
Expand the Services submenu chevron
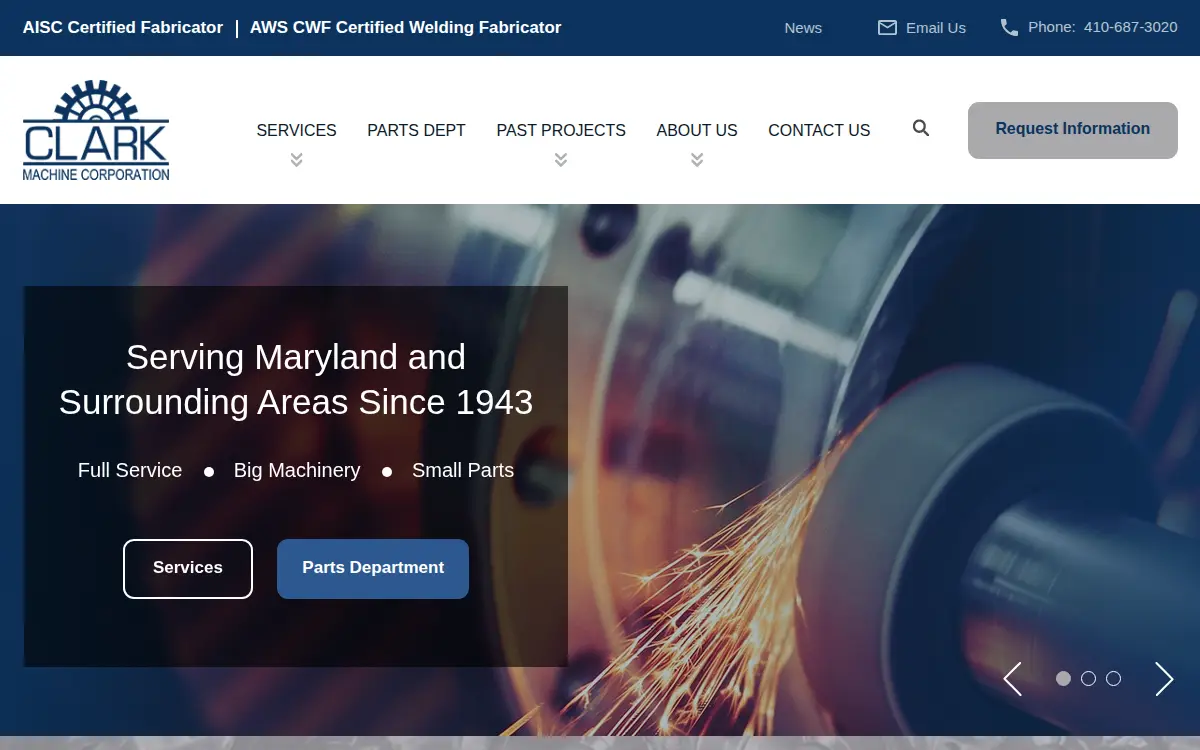point(296,160)
